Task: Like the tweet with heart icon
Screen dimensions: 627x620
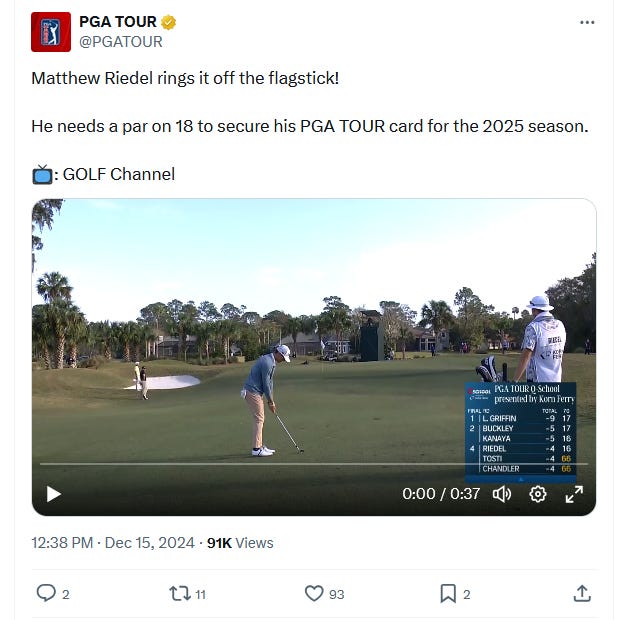Action: pos(314,593)
